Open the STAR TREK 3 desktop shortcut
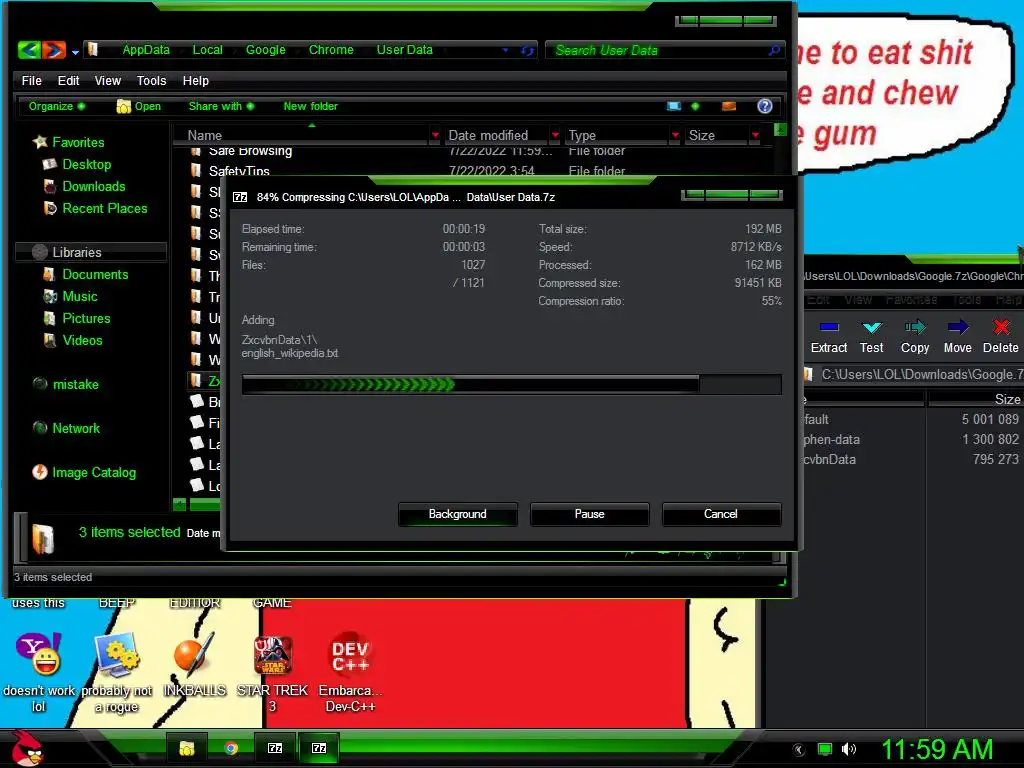Viewport: 1024px width, 768px height. coord(272,674)
